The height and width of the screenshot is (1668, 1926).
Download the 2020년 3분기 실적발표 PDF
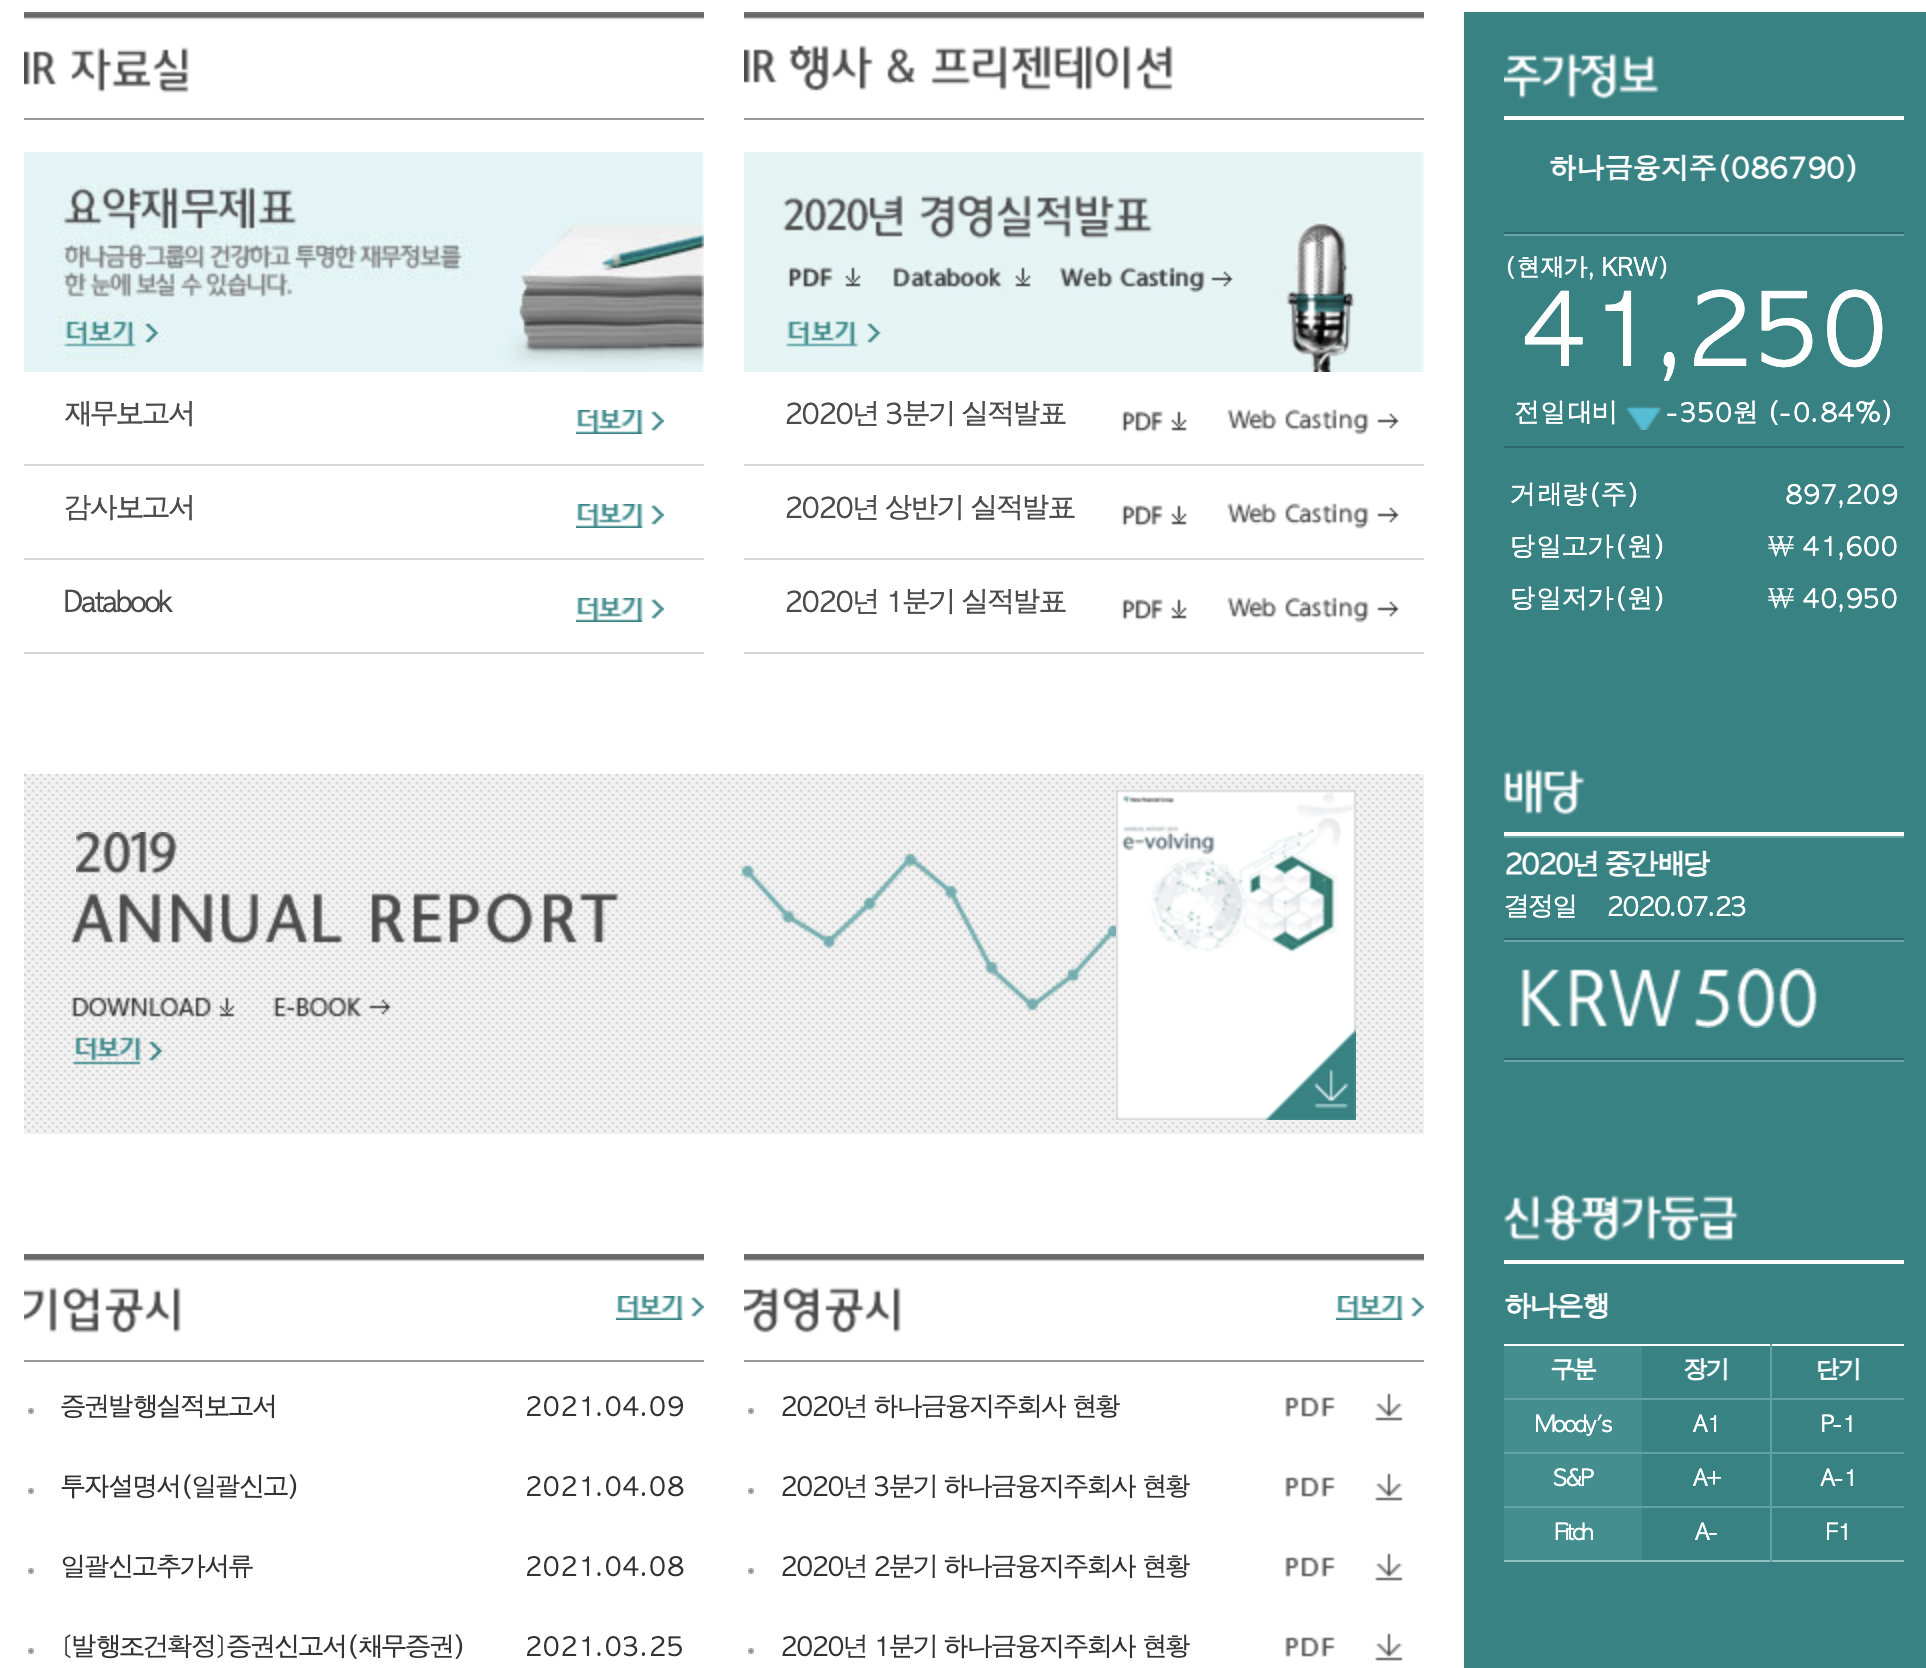[x=1154, y=421]
